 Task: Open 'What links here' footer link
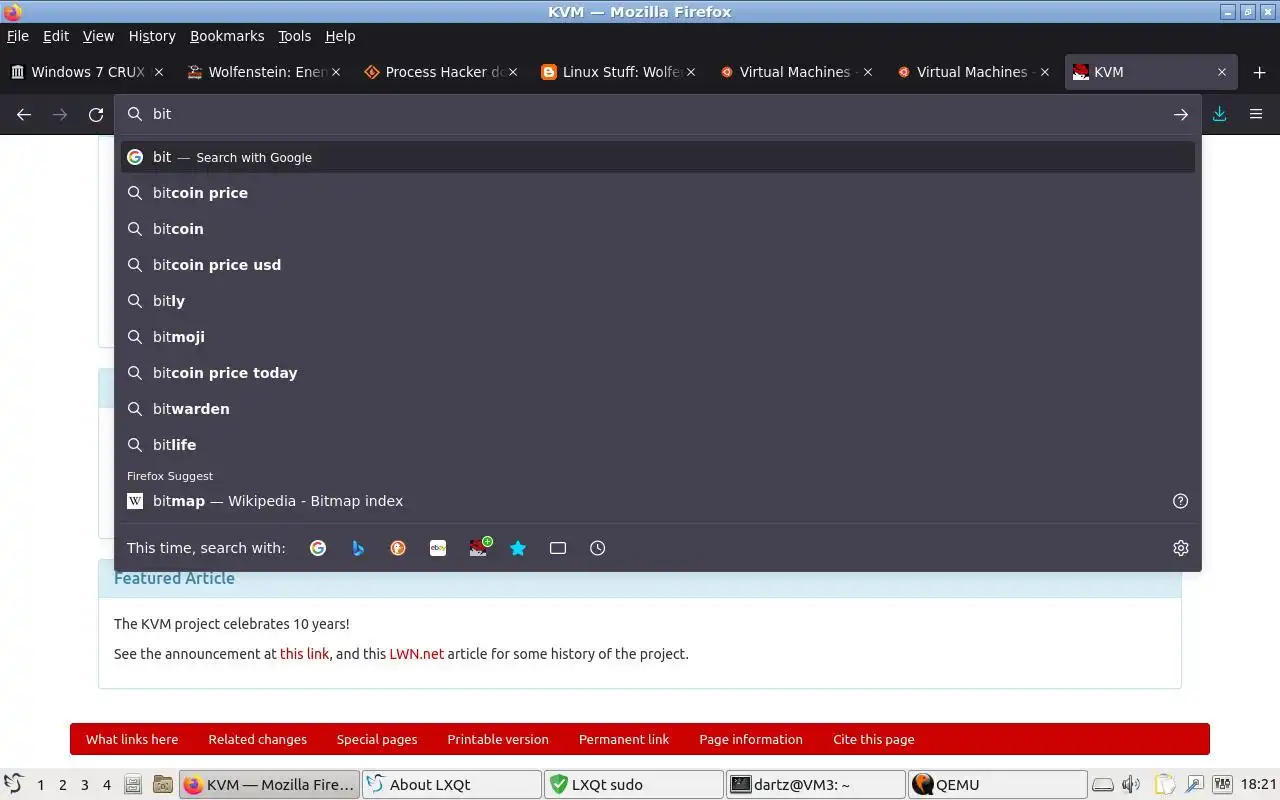coord(132,740)
